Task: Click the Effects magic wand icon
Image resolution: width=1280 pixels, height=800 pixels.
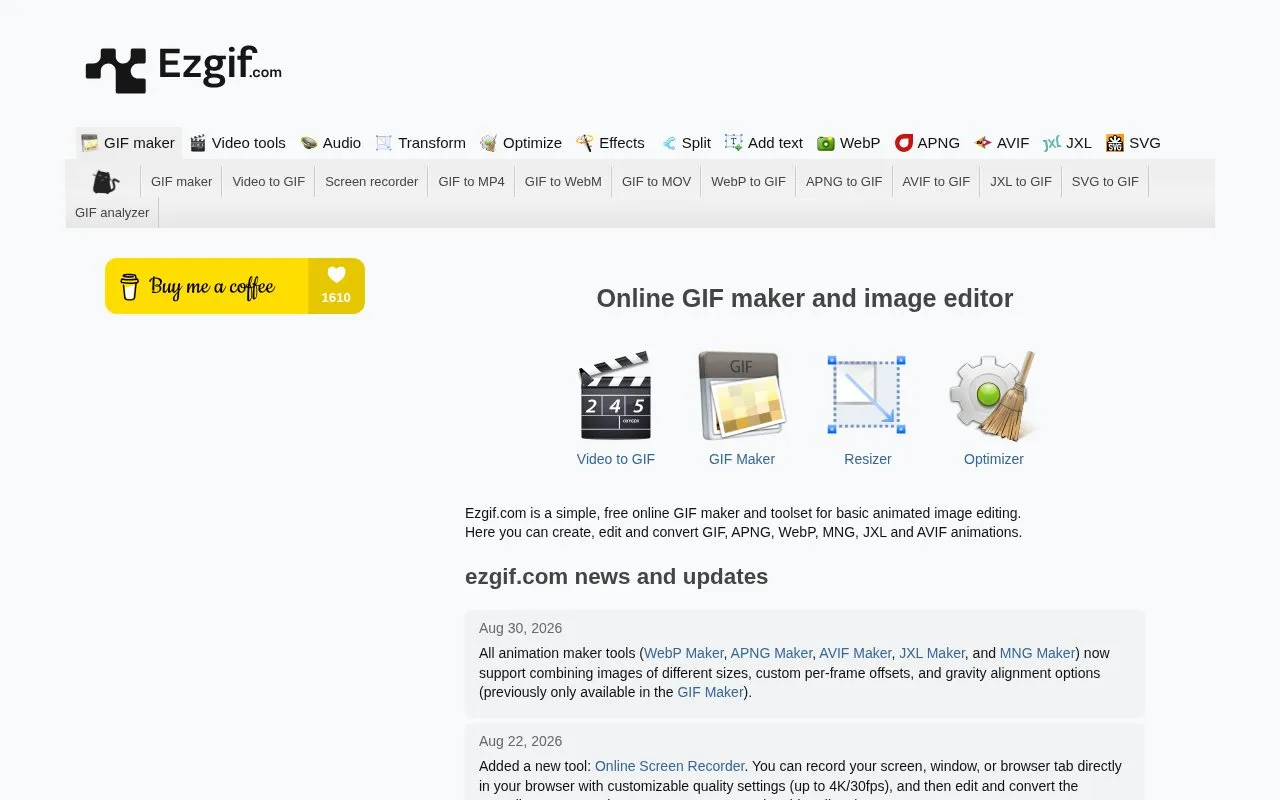Action: tap(585, 143)
